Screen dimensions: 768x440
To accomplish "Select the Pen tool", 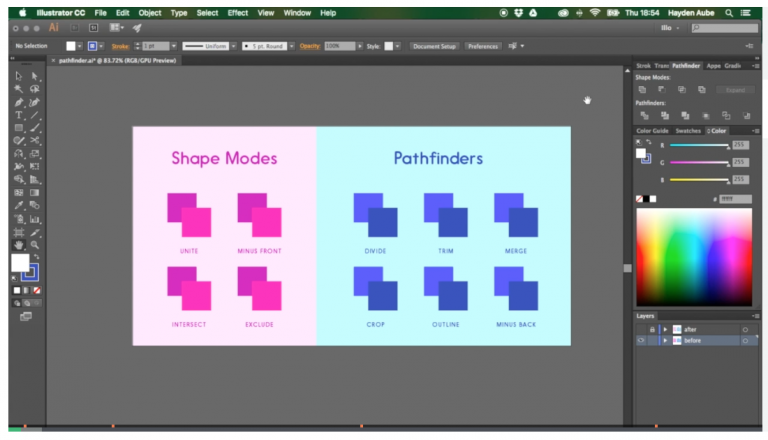I will point(19,102).
